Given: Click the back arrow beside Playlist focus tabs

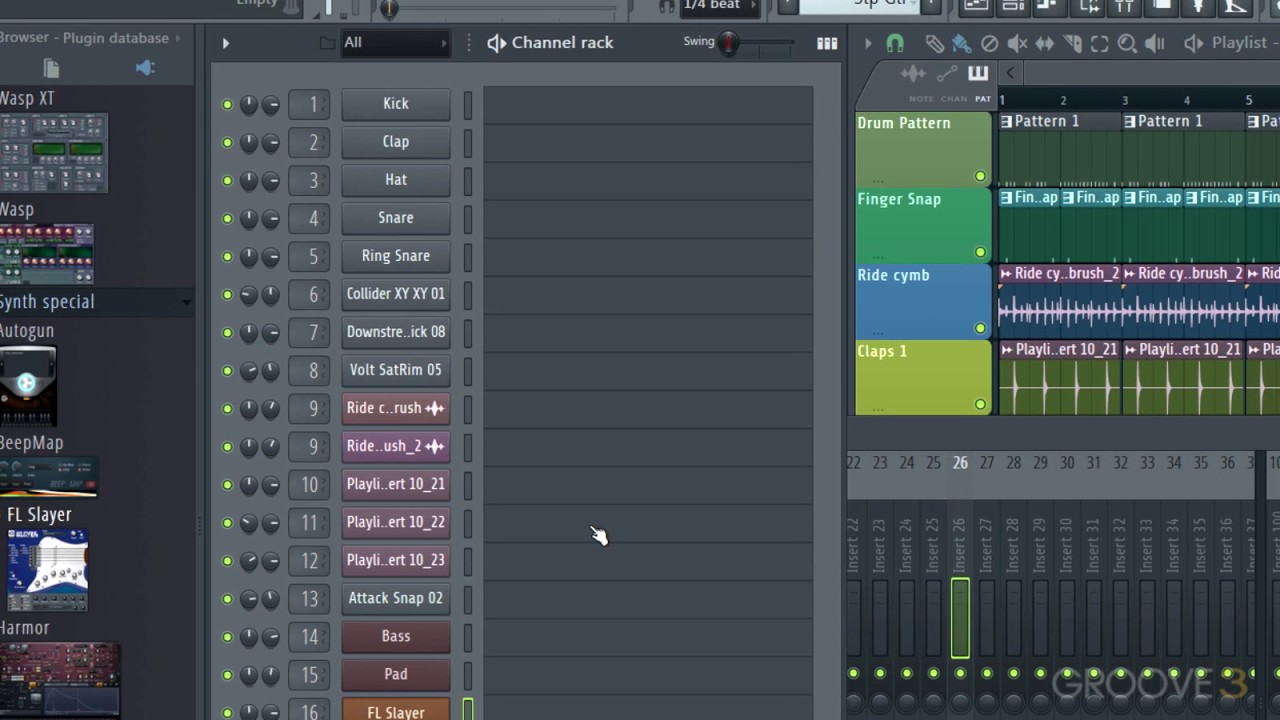Looking at the screenshot, I should point(1010,73).
